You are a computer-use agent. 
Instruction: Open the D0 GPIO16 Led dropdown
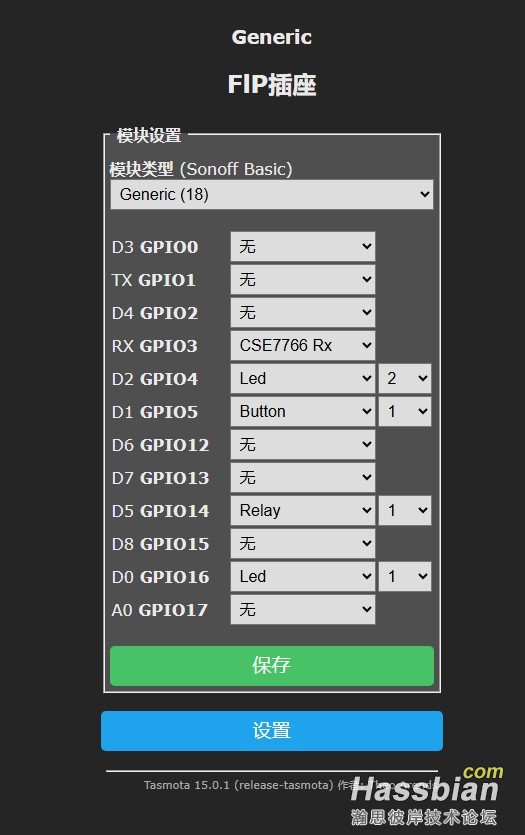[x=302, y=577]
